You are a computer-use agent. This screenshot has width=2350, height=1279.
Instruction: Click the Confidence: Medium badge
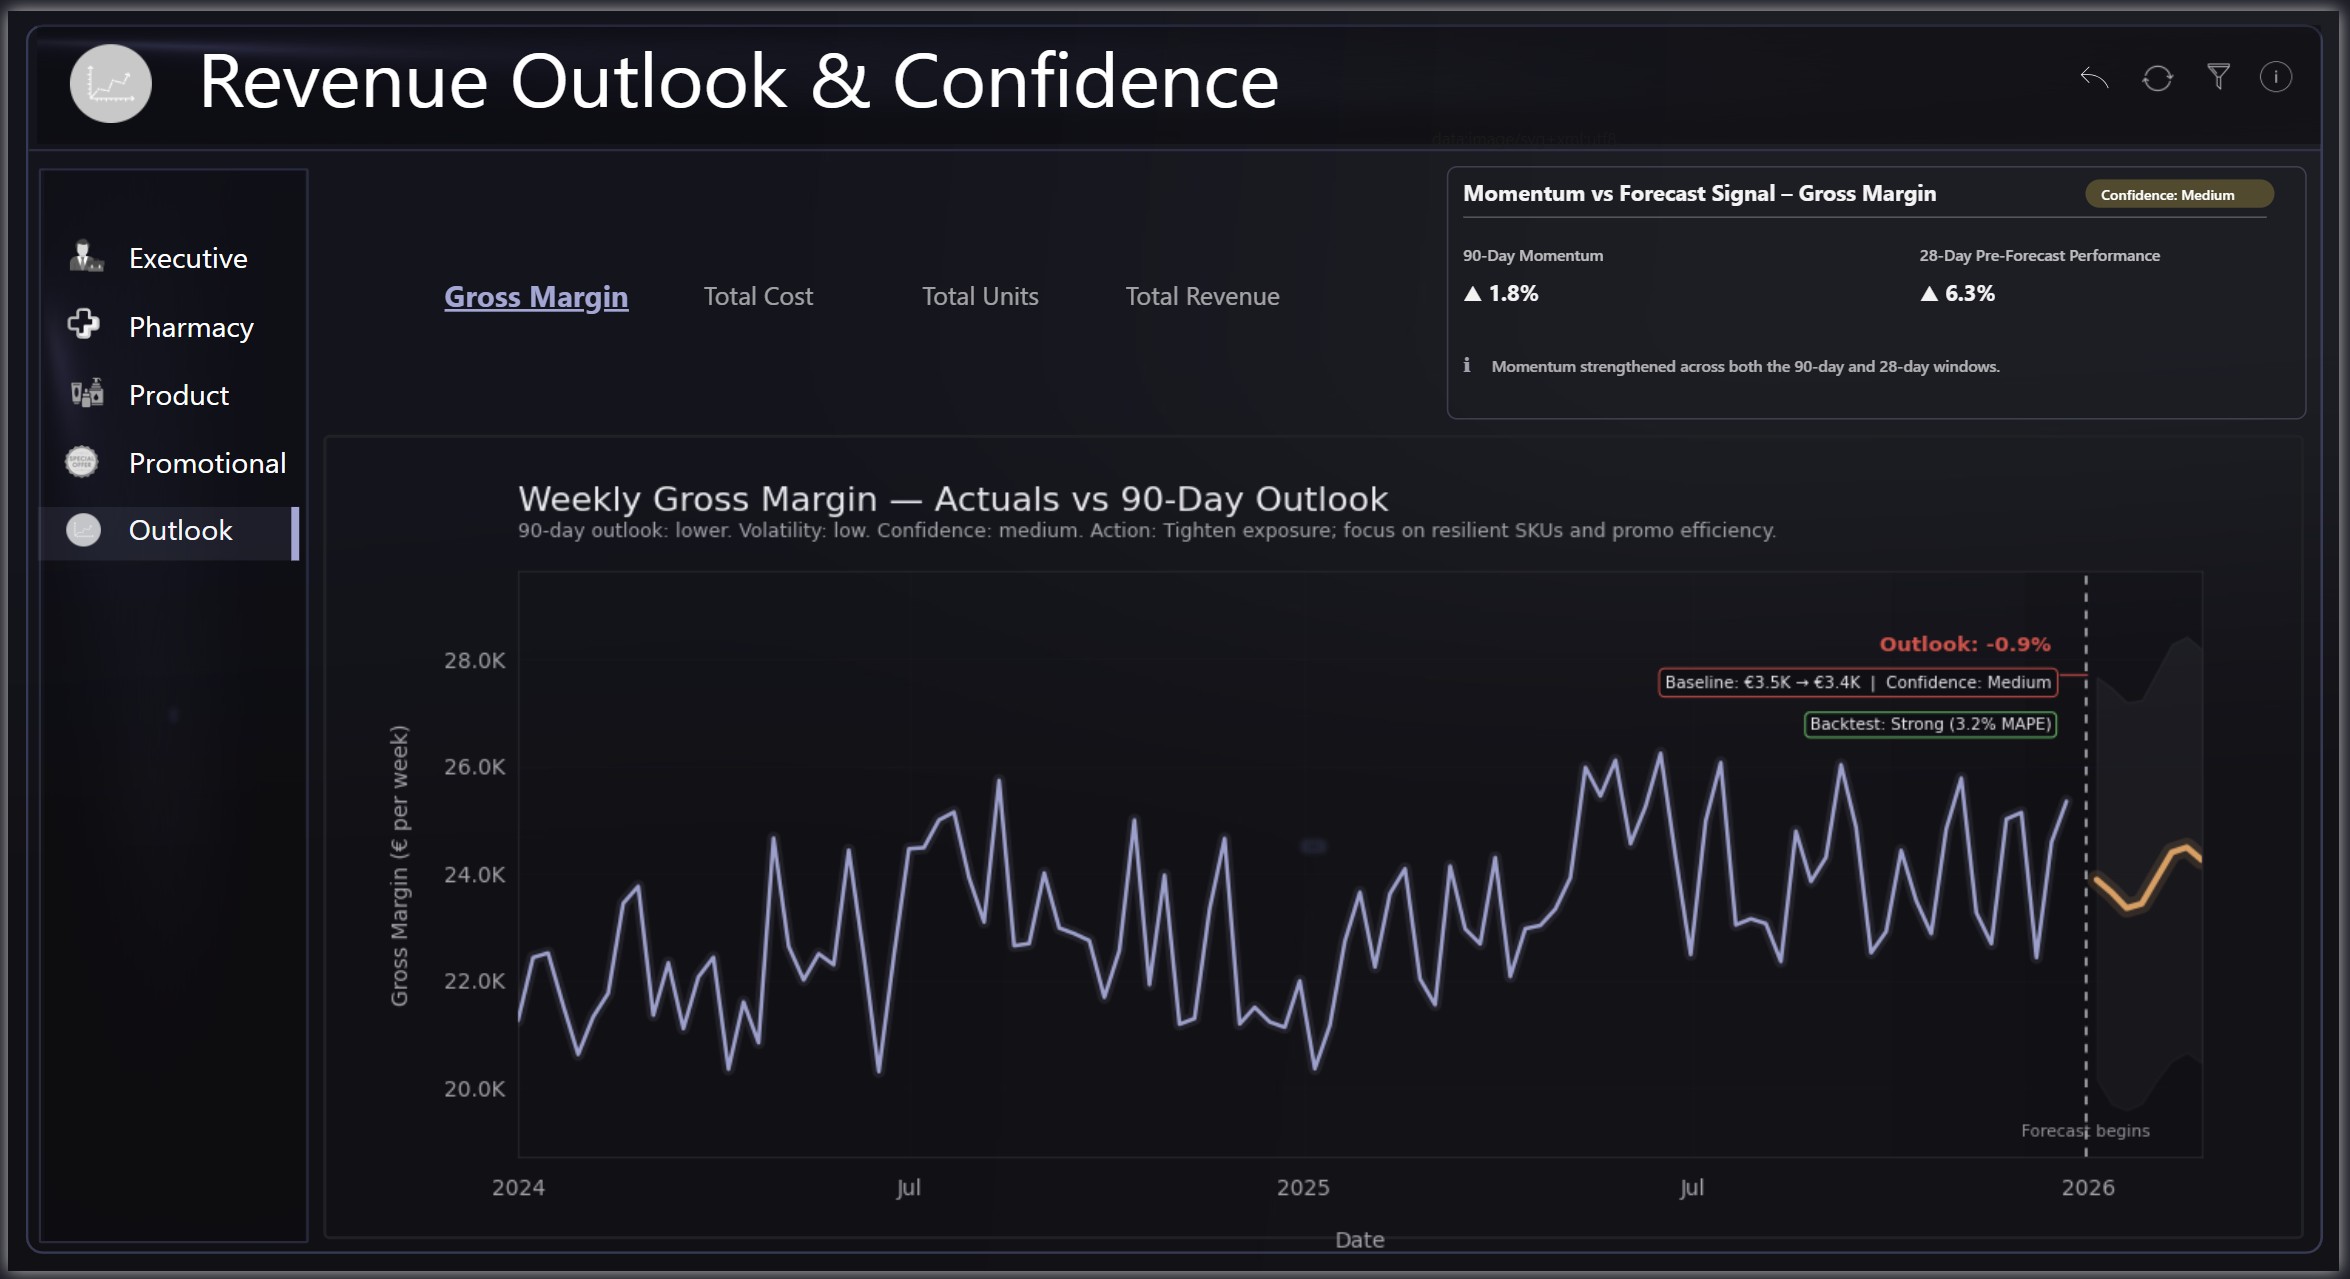(x=2178, y=194)
